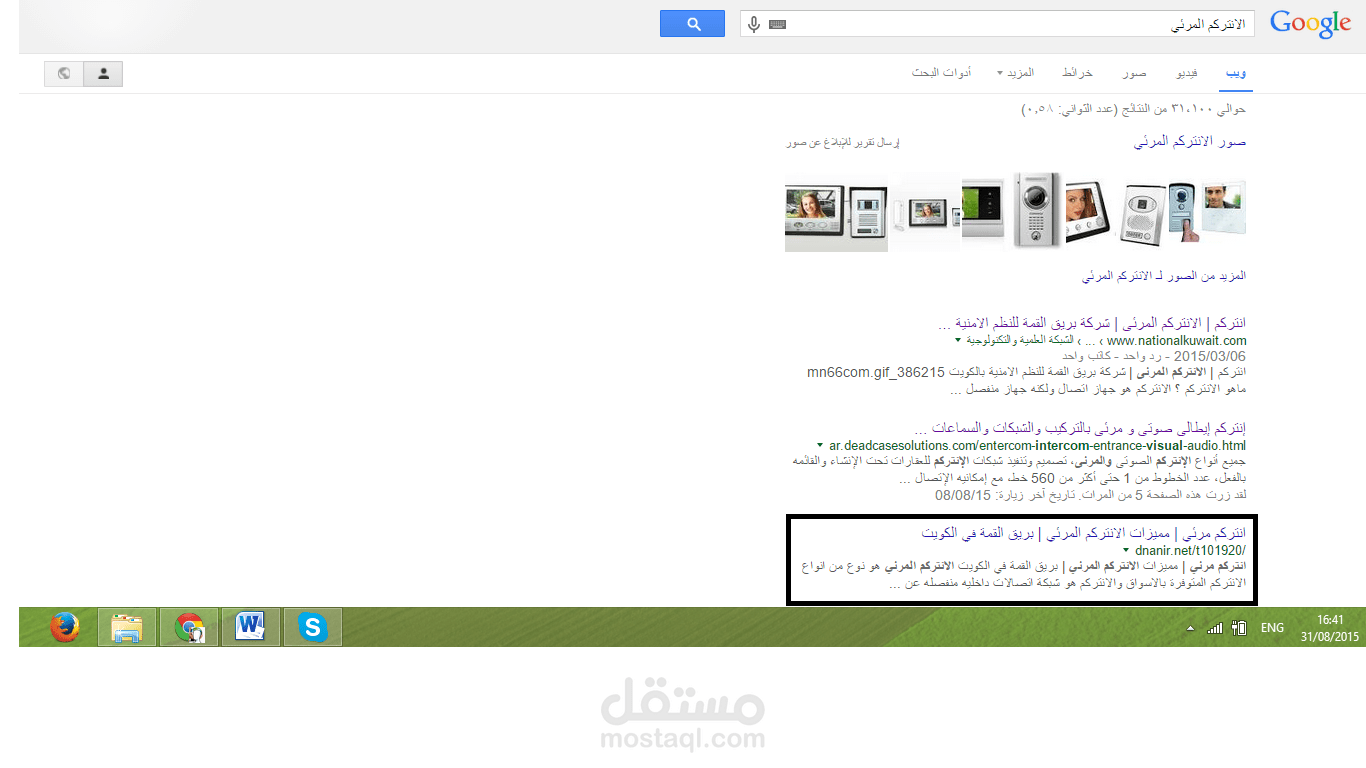
Task: Open the المزيد من الصور link
Action: (1164, 275)
